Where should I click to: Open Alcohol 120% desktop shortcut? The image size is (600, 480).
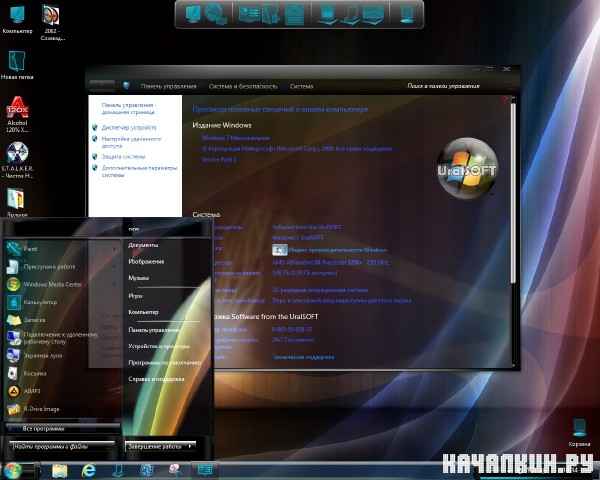[17, 114]
